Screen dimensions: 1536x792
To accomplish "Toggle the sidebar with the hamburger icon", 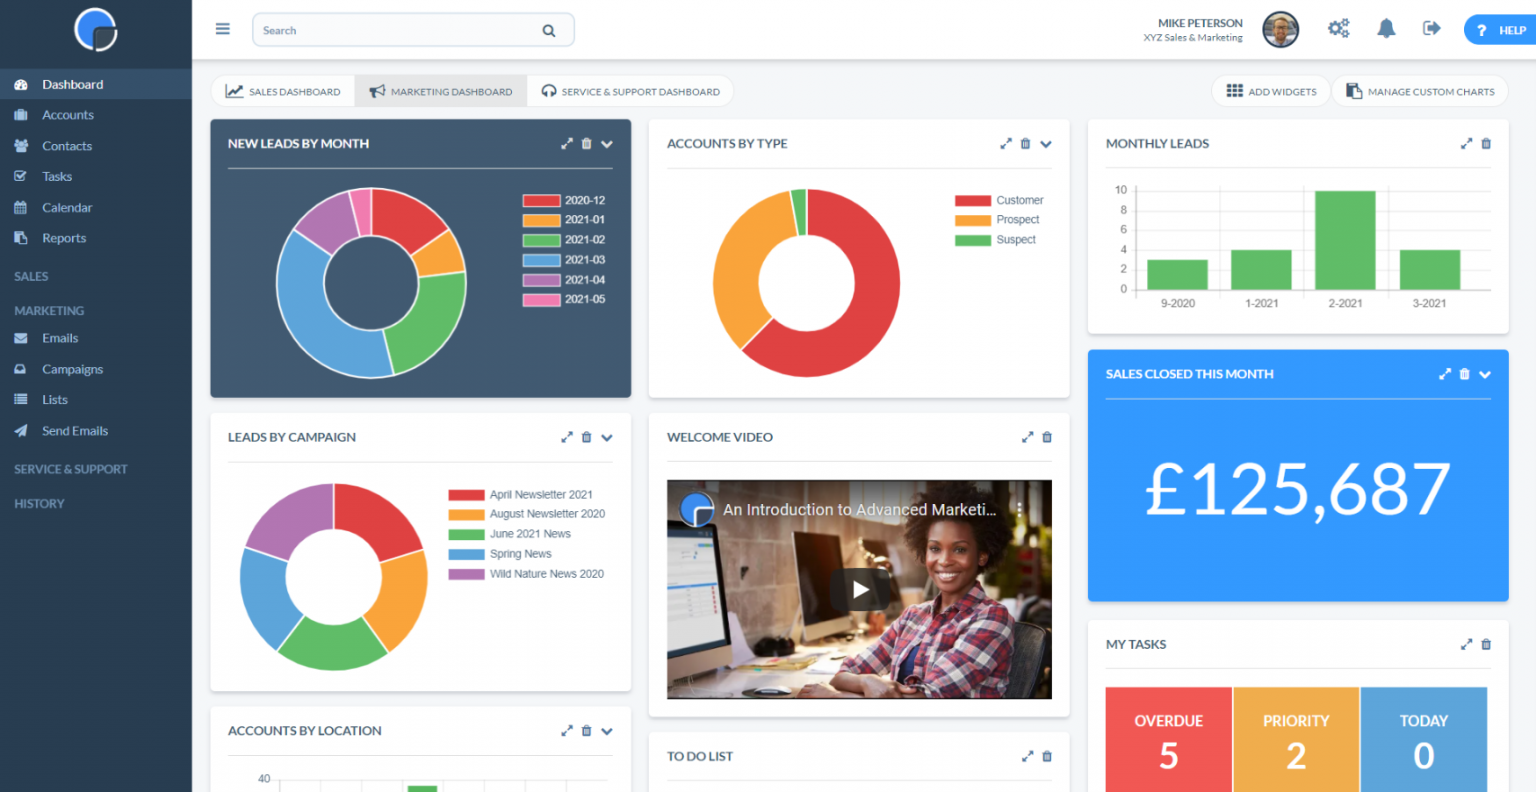I will point(222,28).
